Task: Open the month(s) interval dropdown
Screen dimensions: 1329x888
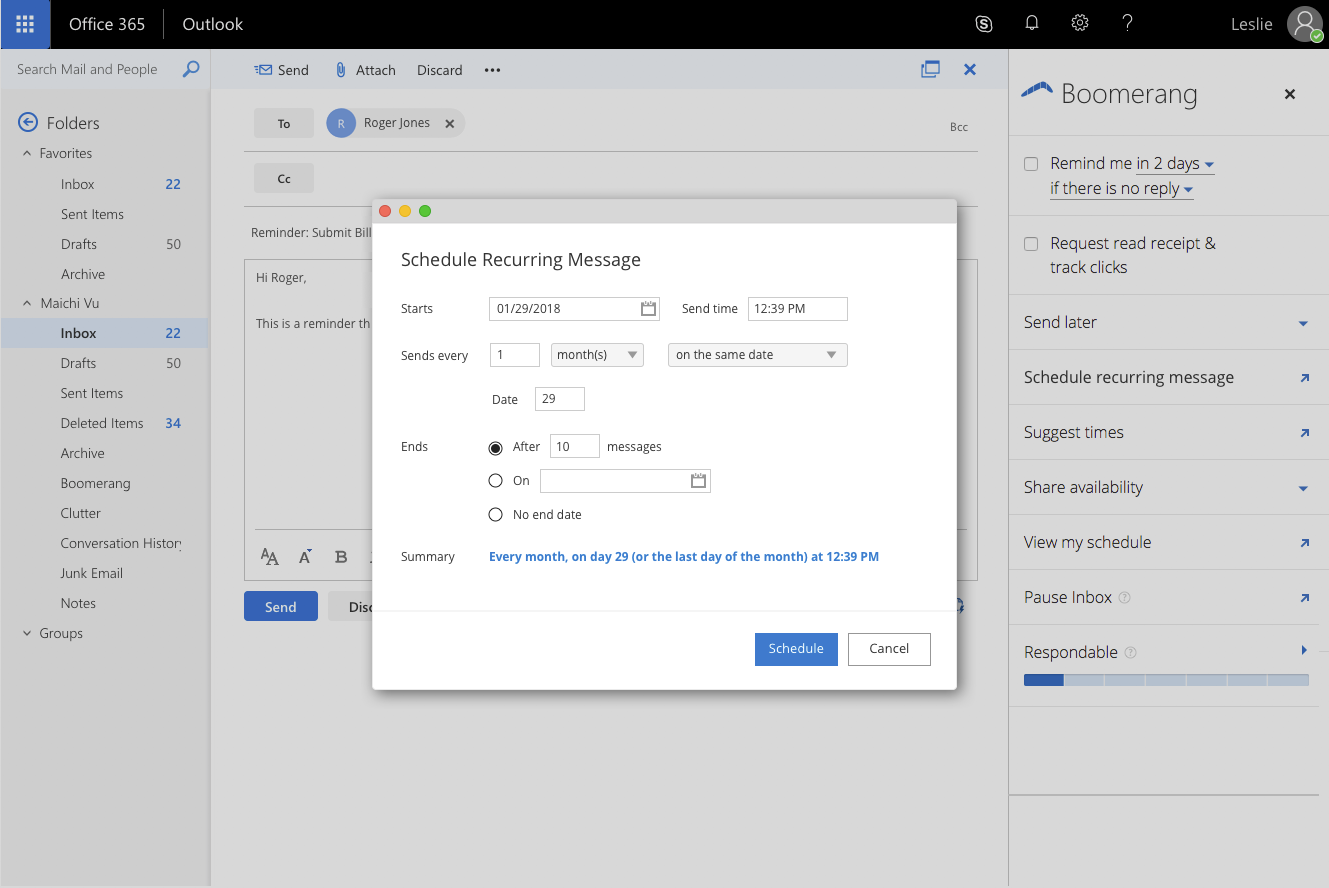Action: point(597,354)
